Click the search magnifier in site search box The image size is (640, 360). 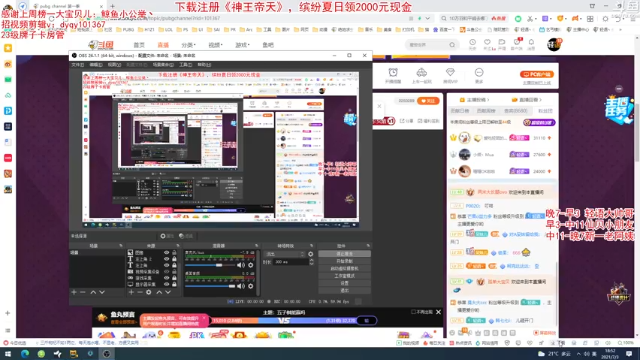pyautogui.click(x=452, y=45)
